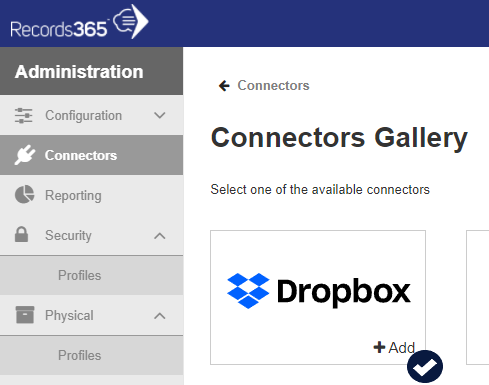Click the Configuration sliders icon

pyautogui.click(x=24, y=116)
